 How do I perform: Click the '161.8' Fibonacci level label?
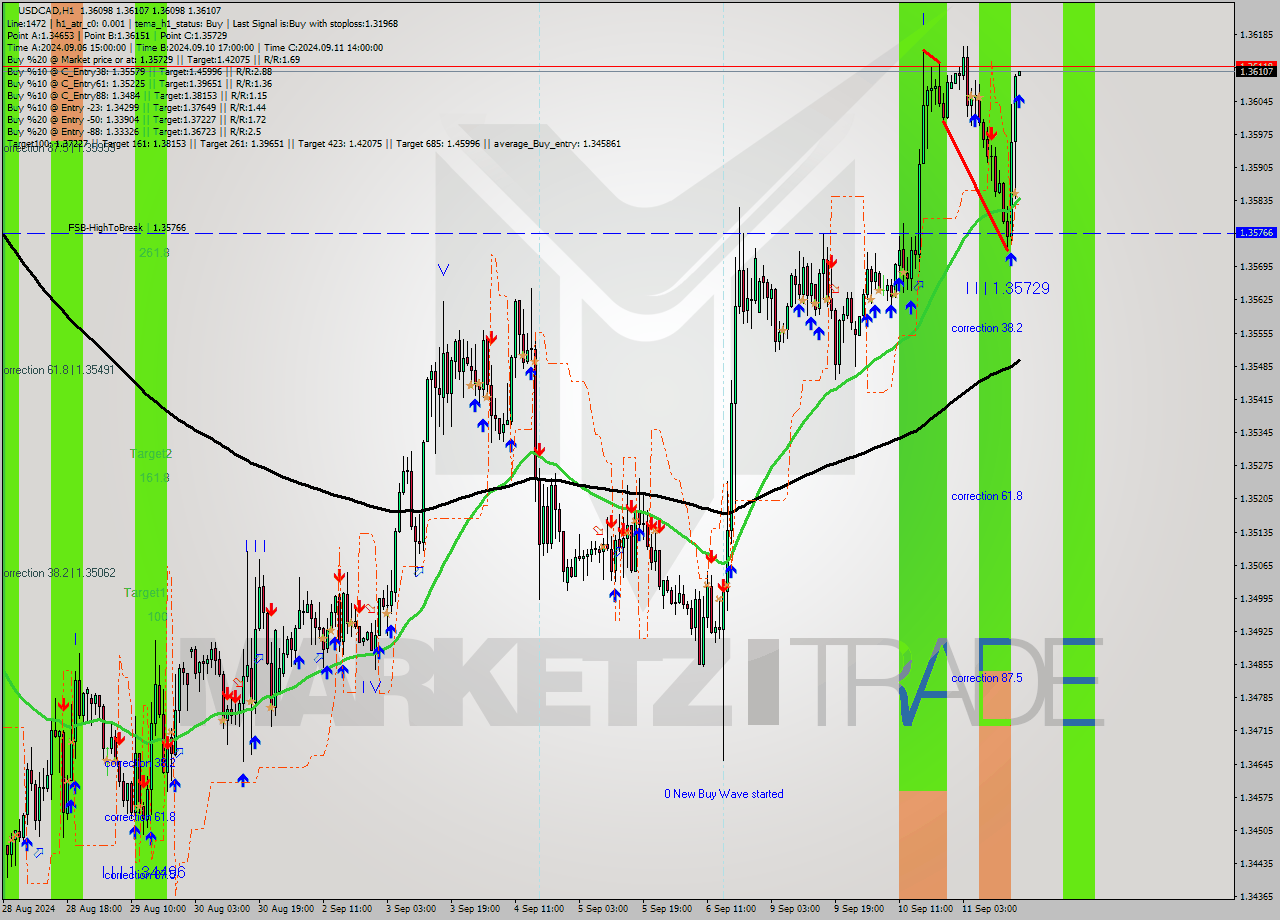[x=154, y=478]
